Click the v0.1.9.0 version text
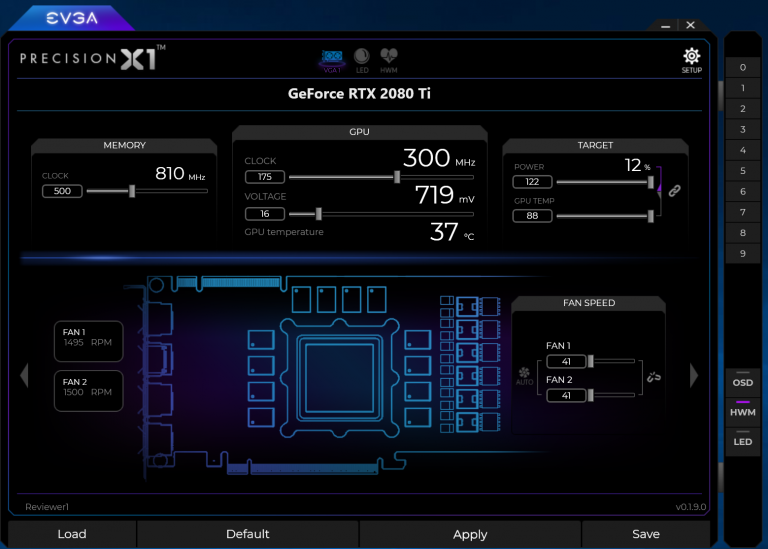The image size is (768, 549). click(x=691, y=507)
